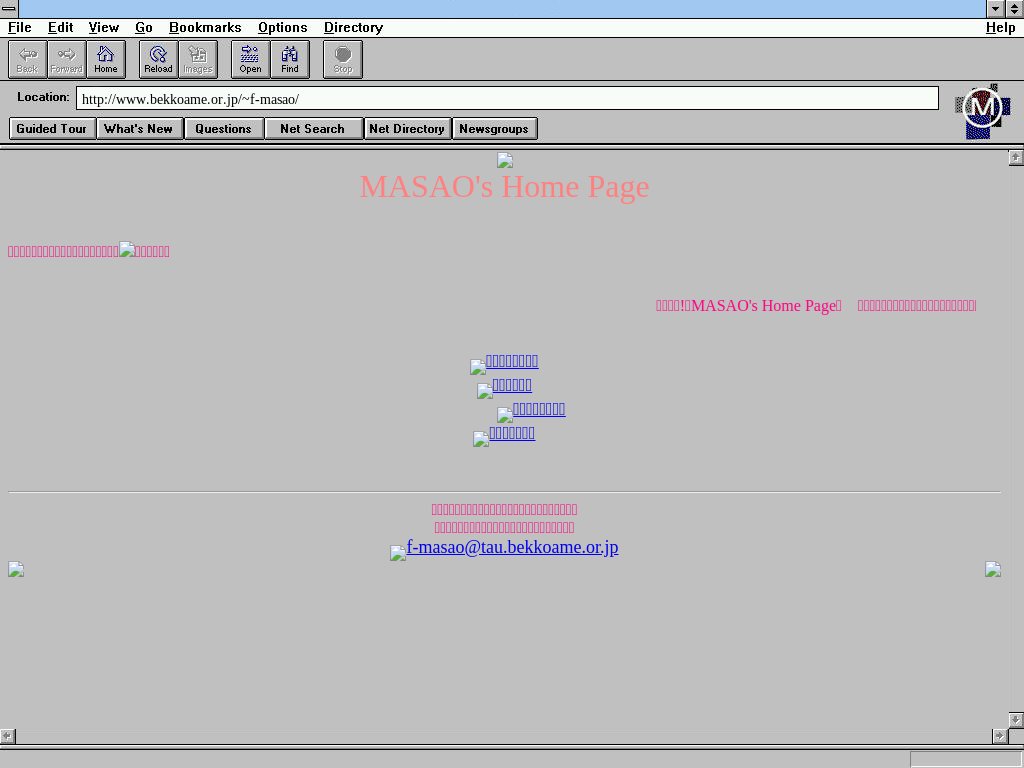The width and height of the screenshot is (1024, 768).
Task: Click the Netscape 'M' throbber logo
Action: pos(982,108)
